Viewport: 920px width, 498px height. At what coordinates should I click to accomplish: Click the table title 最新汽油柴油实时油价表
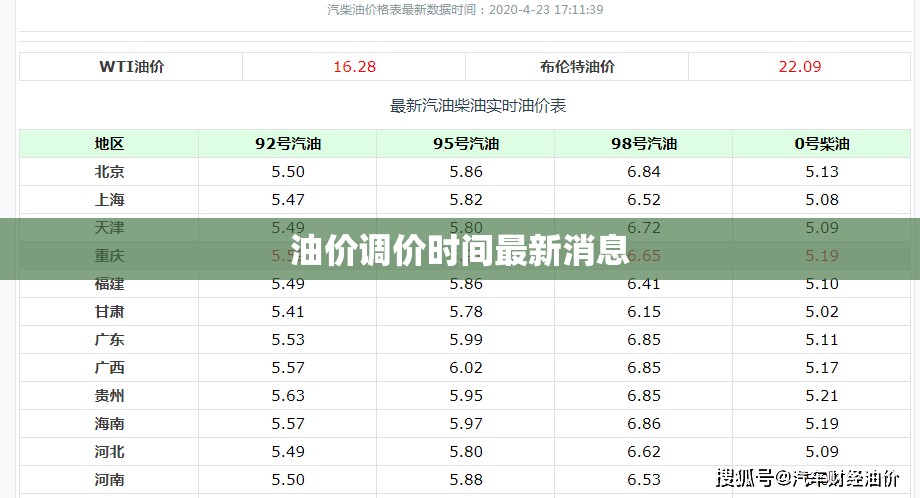coord(478,106)
